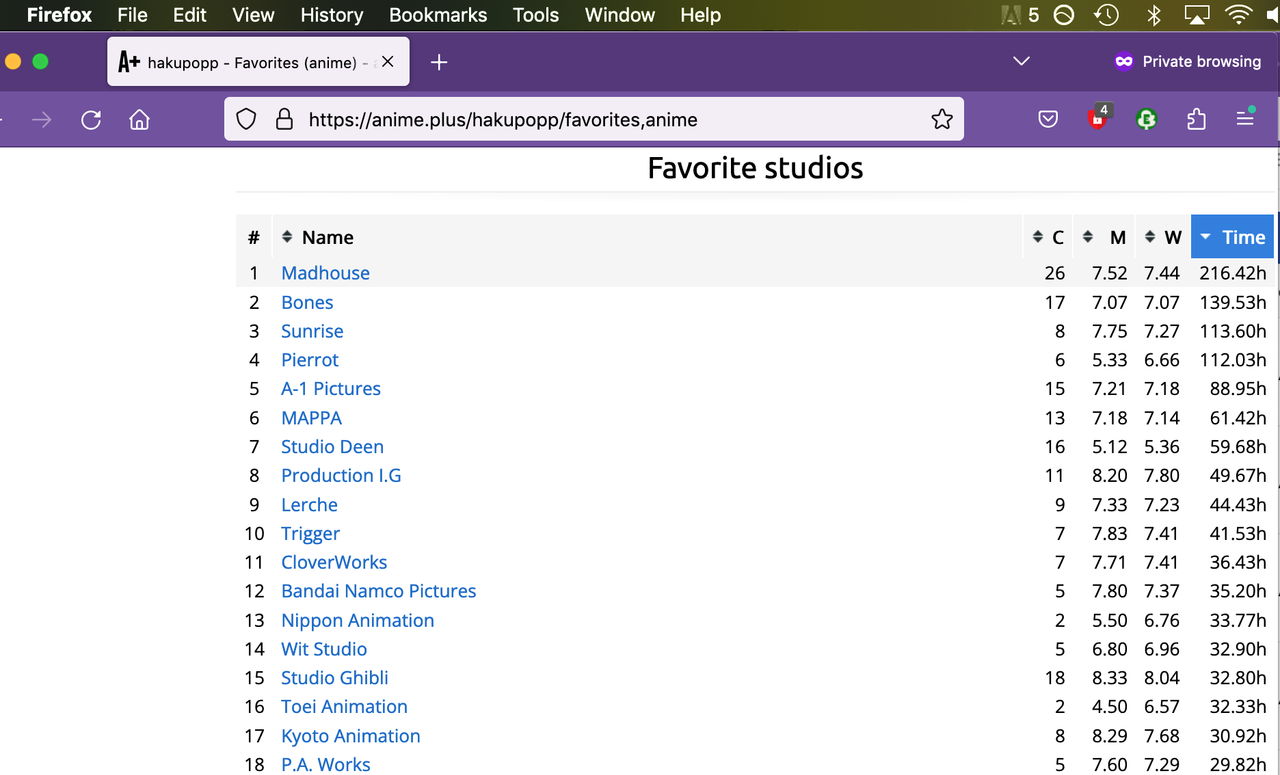Reload the page with the refresh icon

tap(91, 120)
